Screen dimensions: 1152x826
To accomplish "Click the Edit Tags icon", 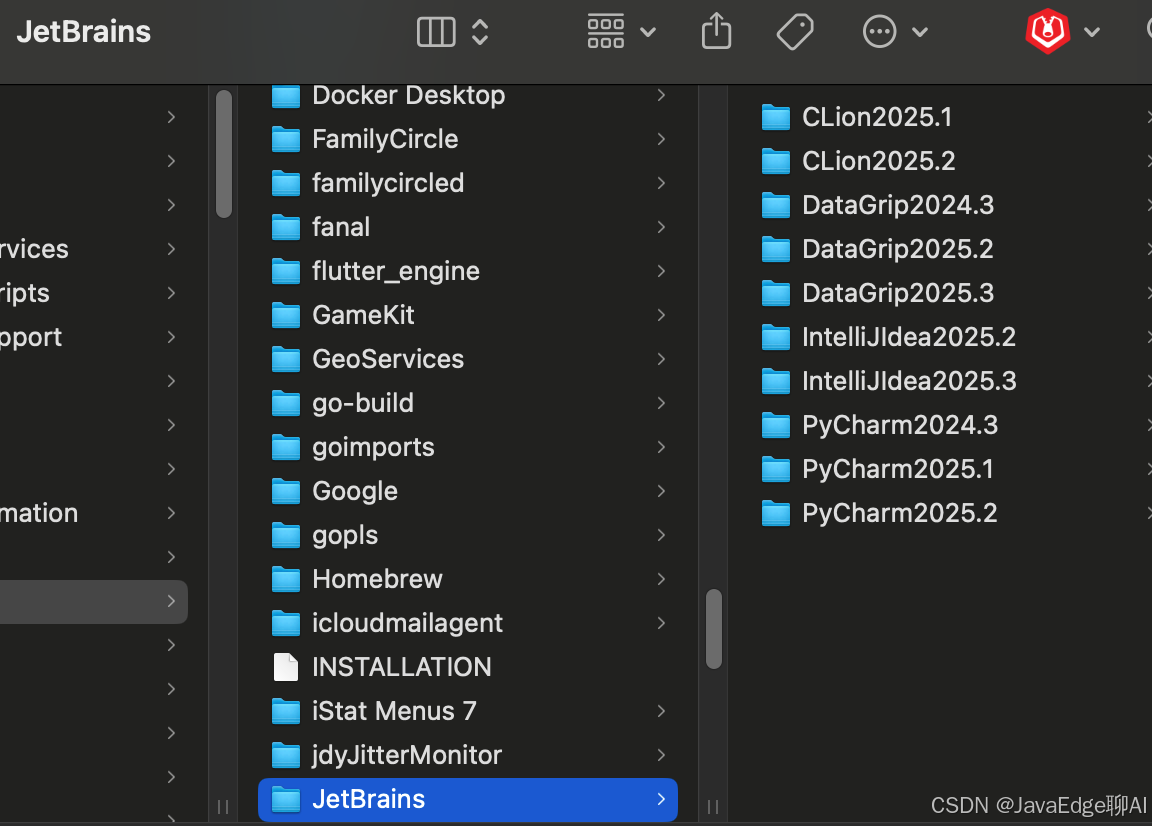I will click(795, 32).
